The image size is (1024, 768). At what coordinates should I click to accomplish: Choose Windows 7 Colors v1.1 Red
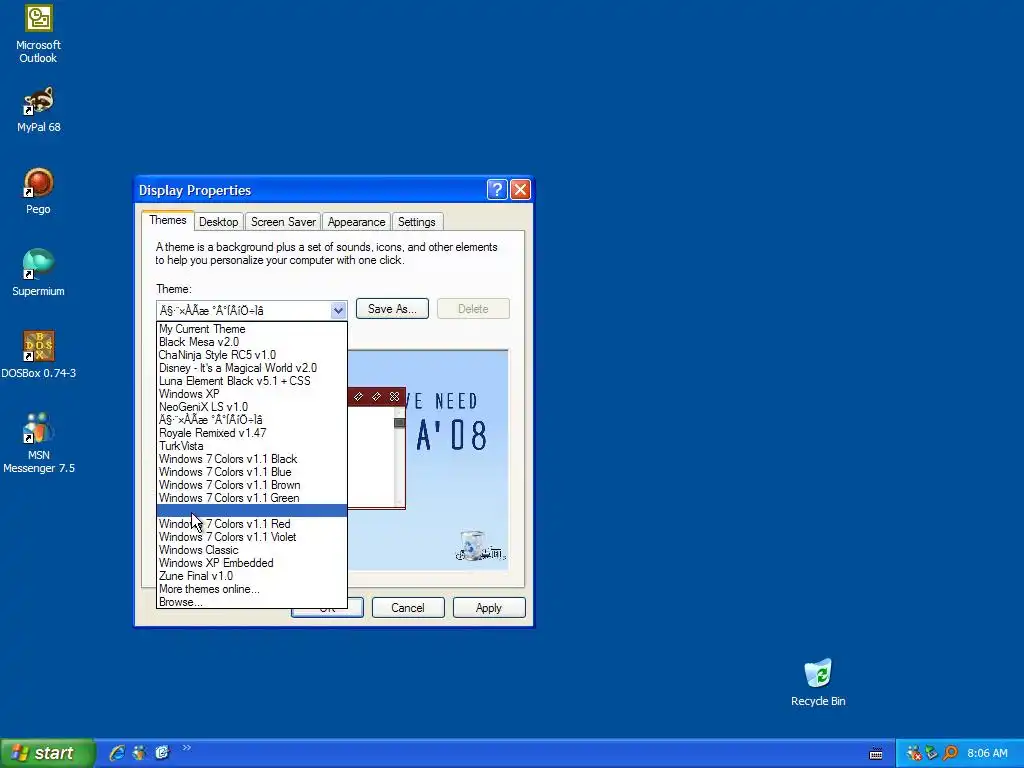pyautogui.click(x=251, y=524)
